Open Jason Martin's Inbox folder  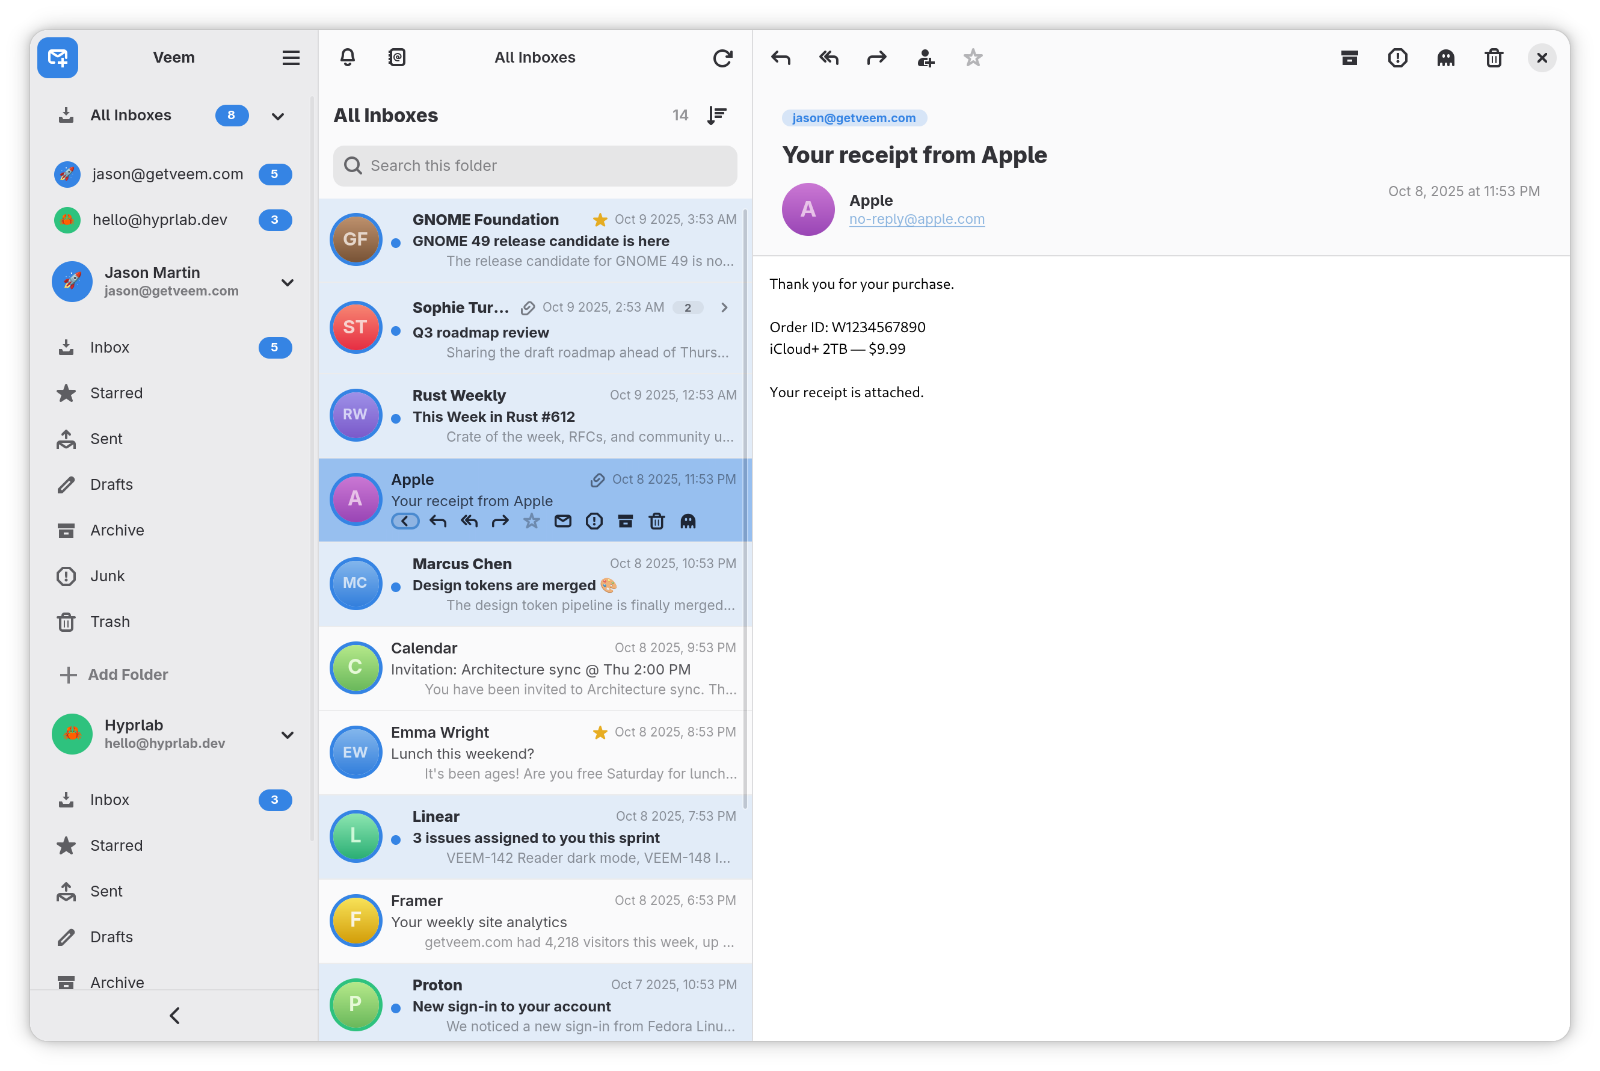[x=174, y=348]
